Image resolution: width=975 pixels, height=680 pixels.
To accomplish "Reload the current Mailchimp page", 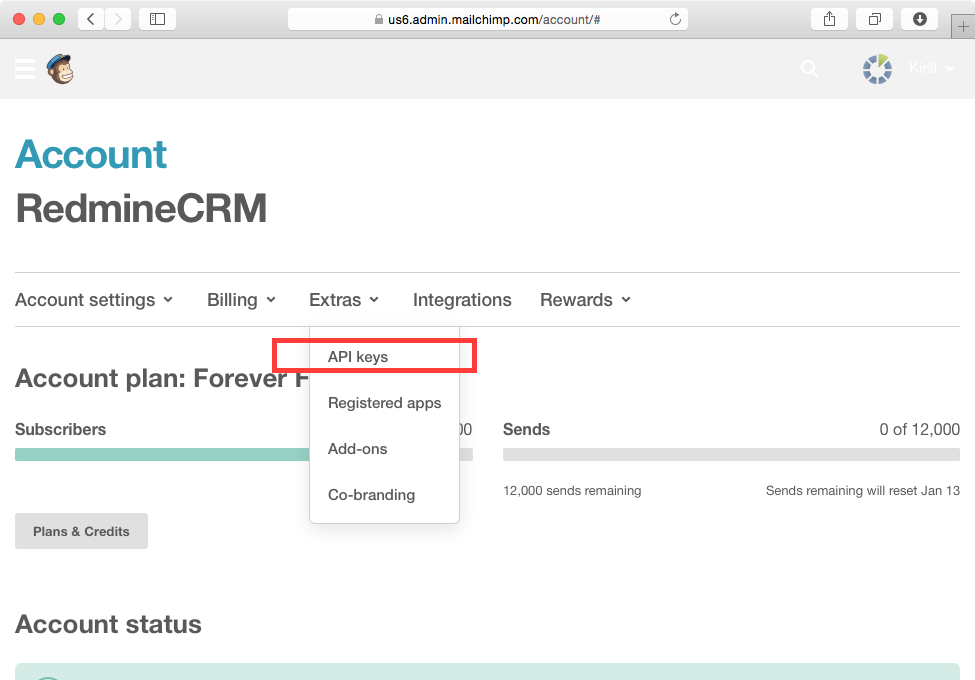I will click(x=675, y=17).
